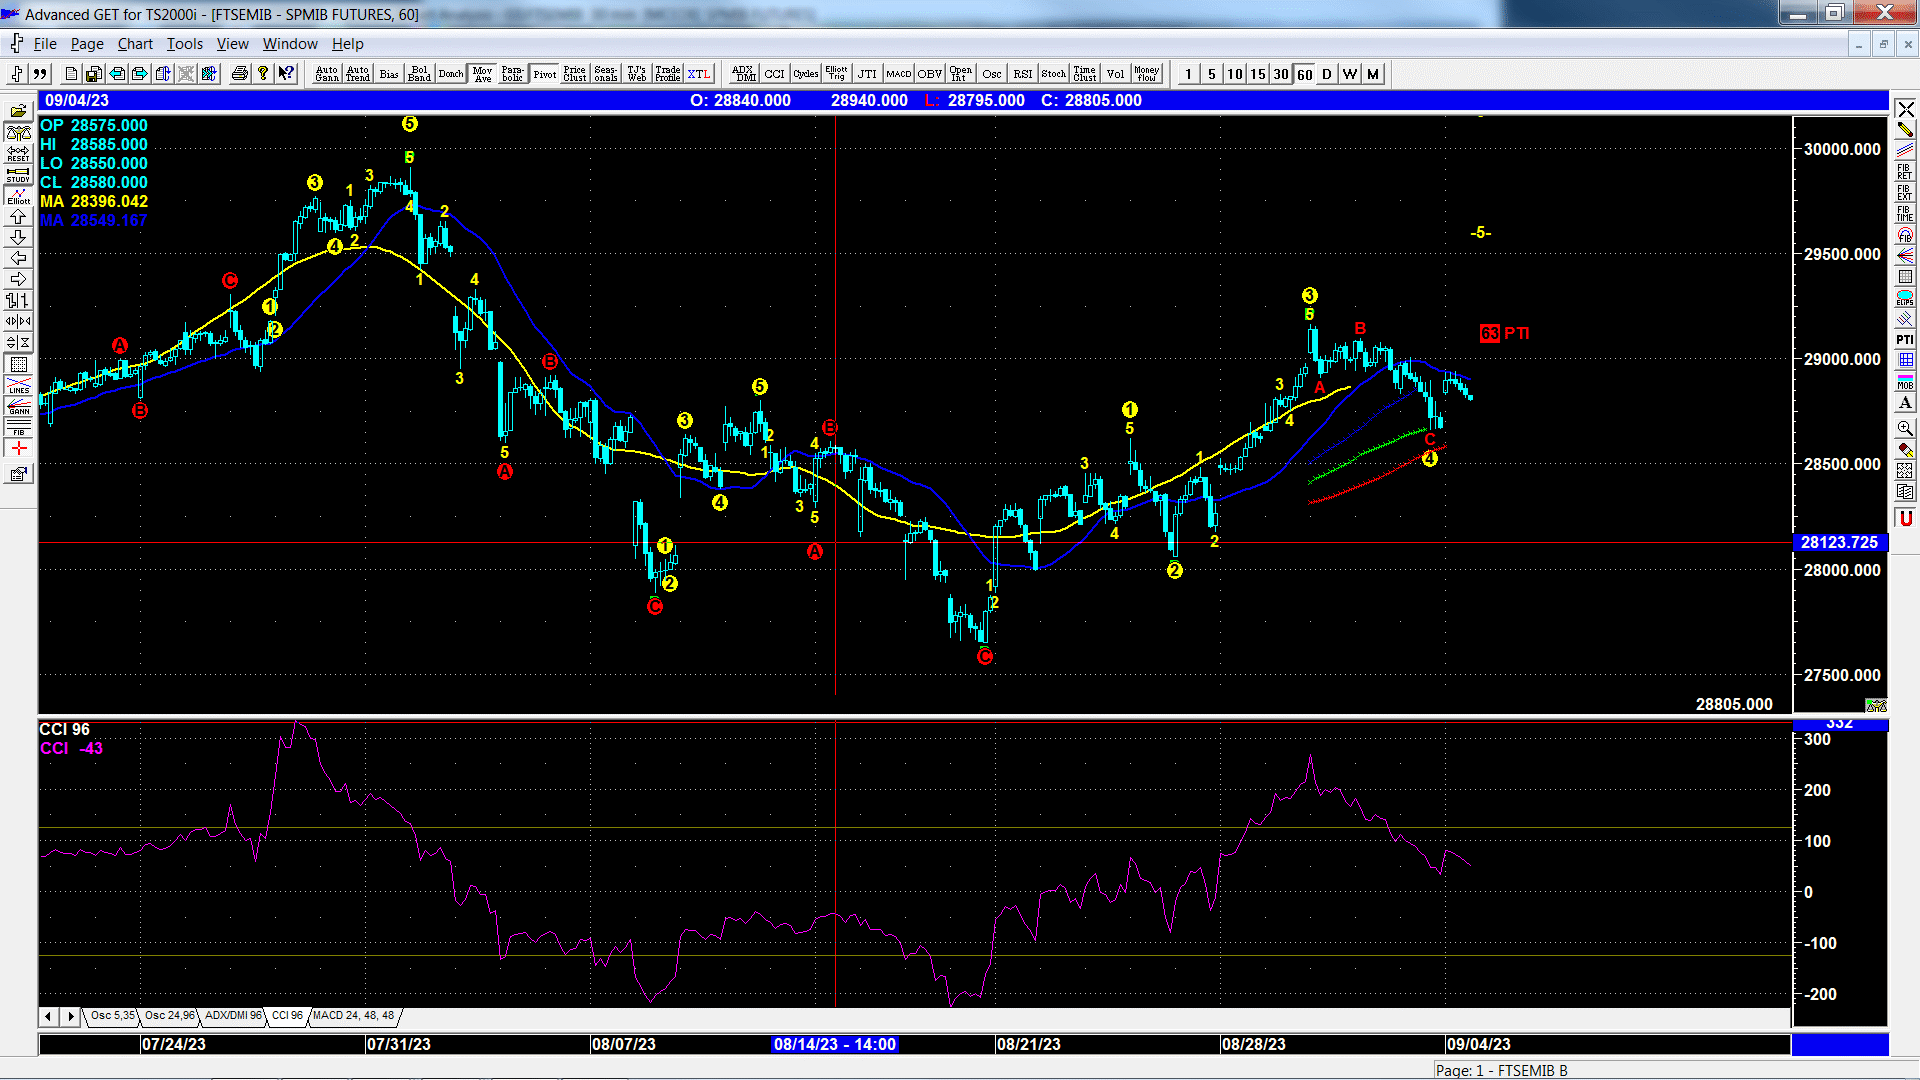Add the RSI indicator
The width and height of the screenshot is (1920, 1080).
click(x=1023, y=74)
